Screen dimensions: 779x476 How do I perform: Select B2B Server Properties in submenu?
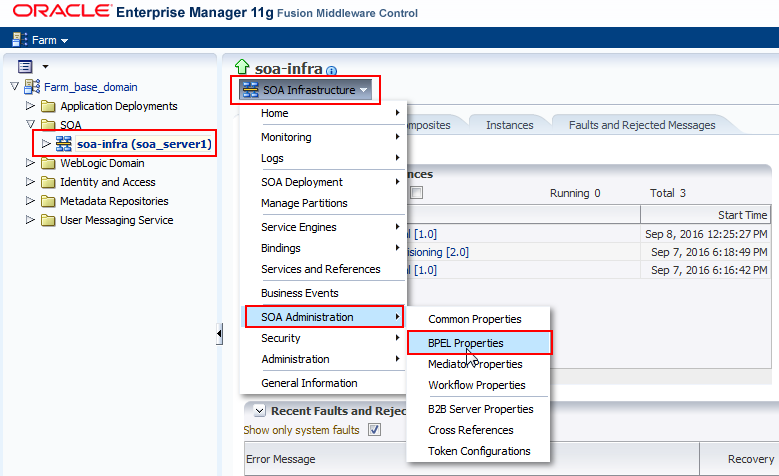pyautogui.click(x=480, y=409)
